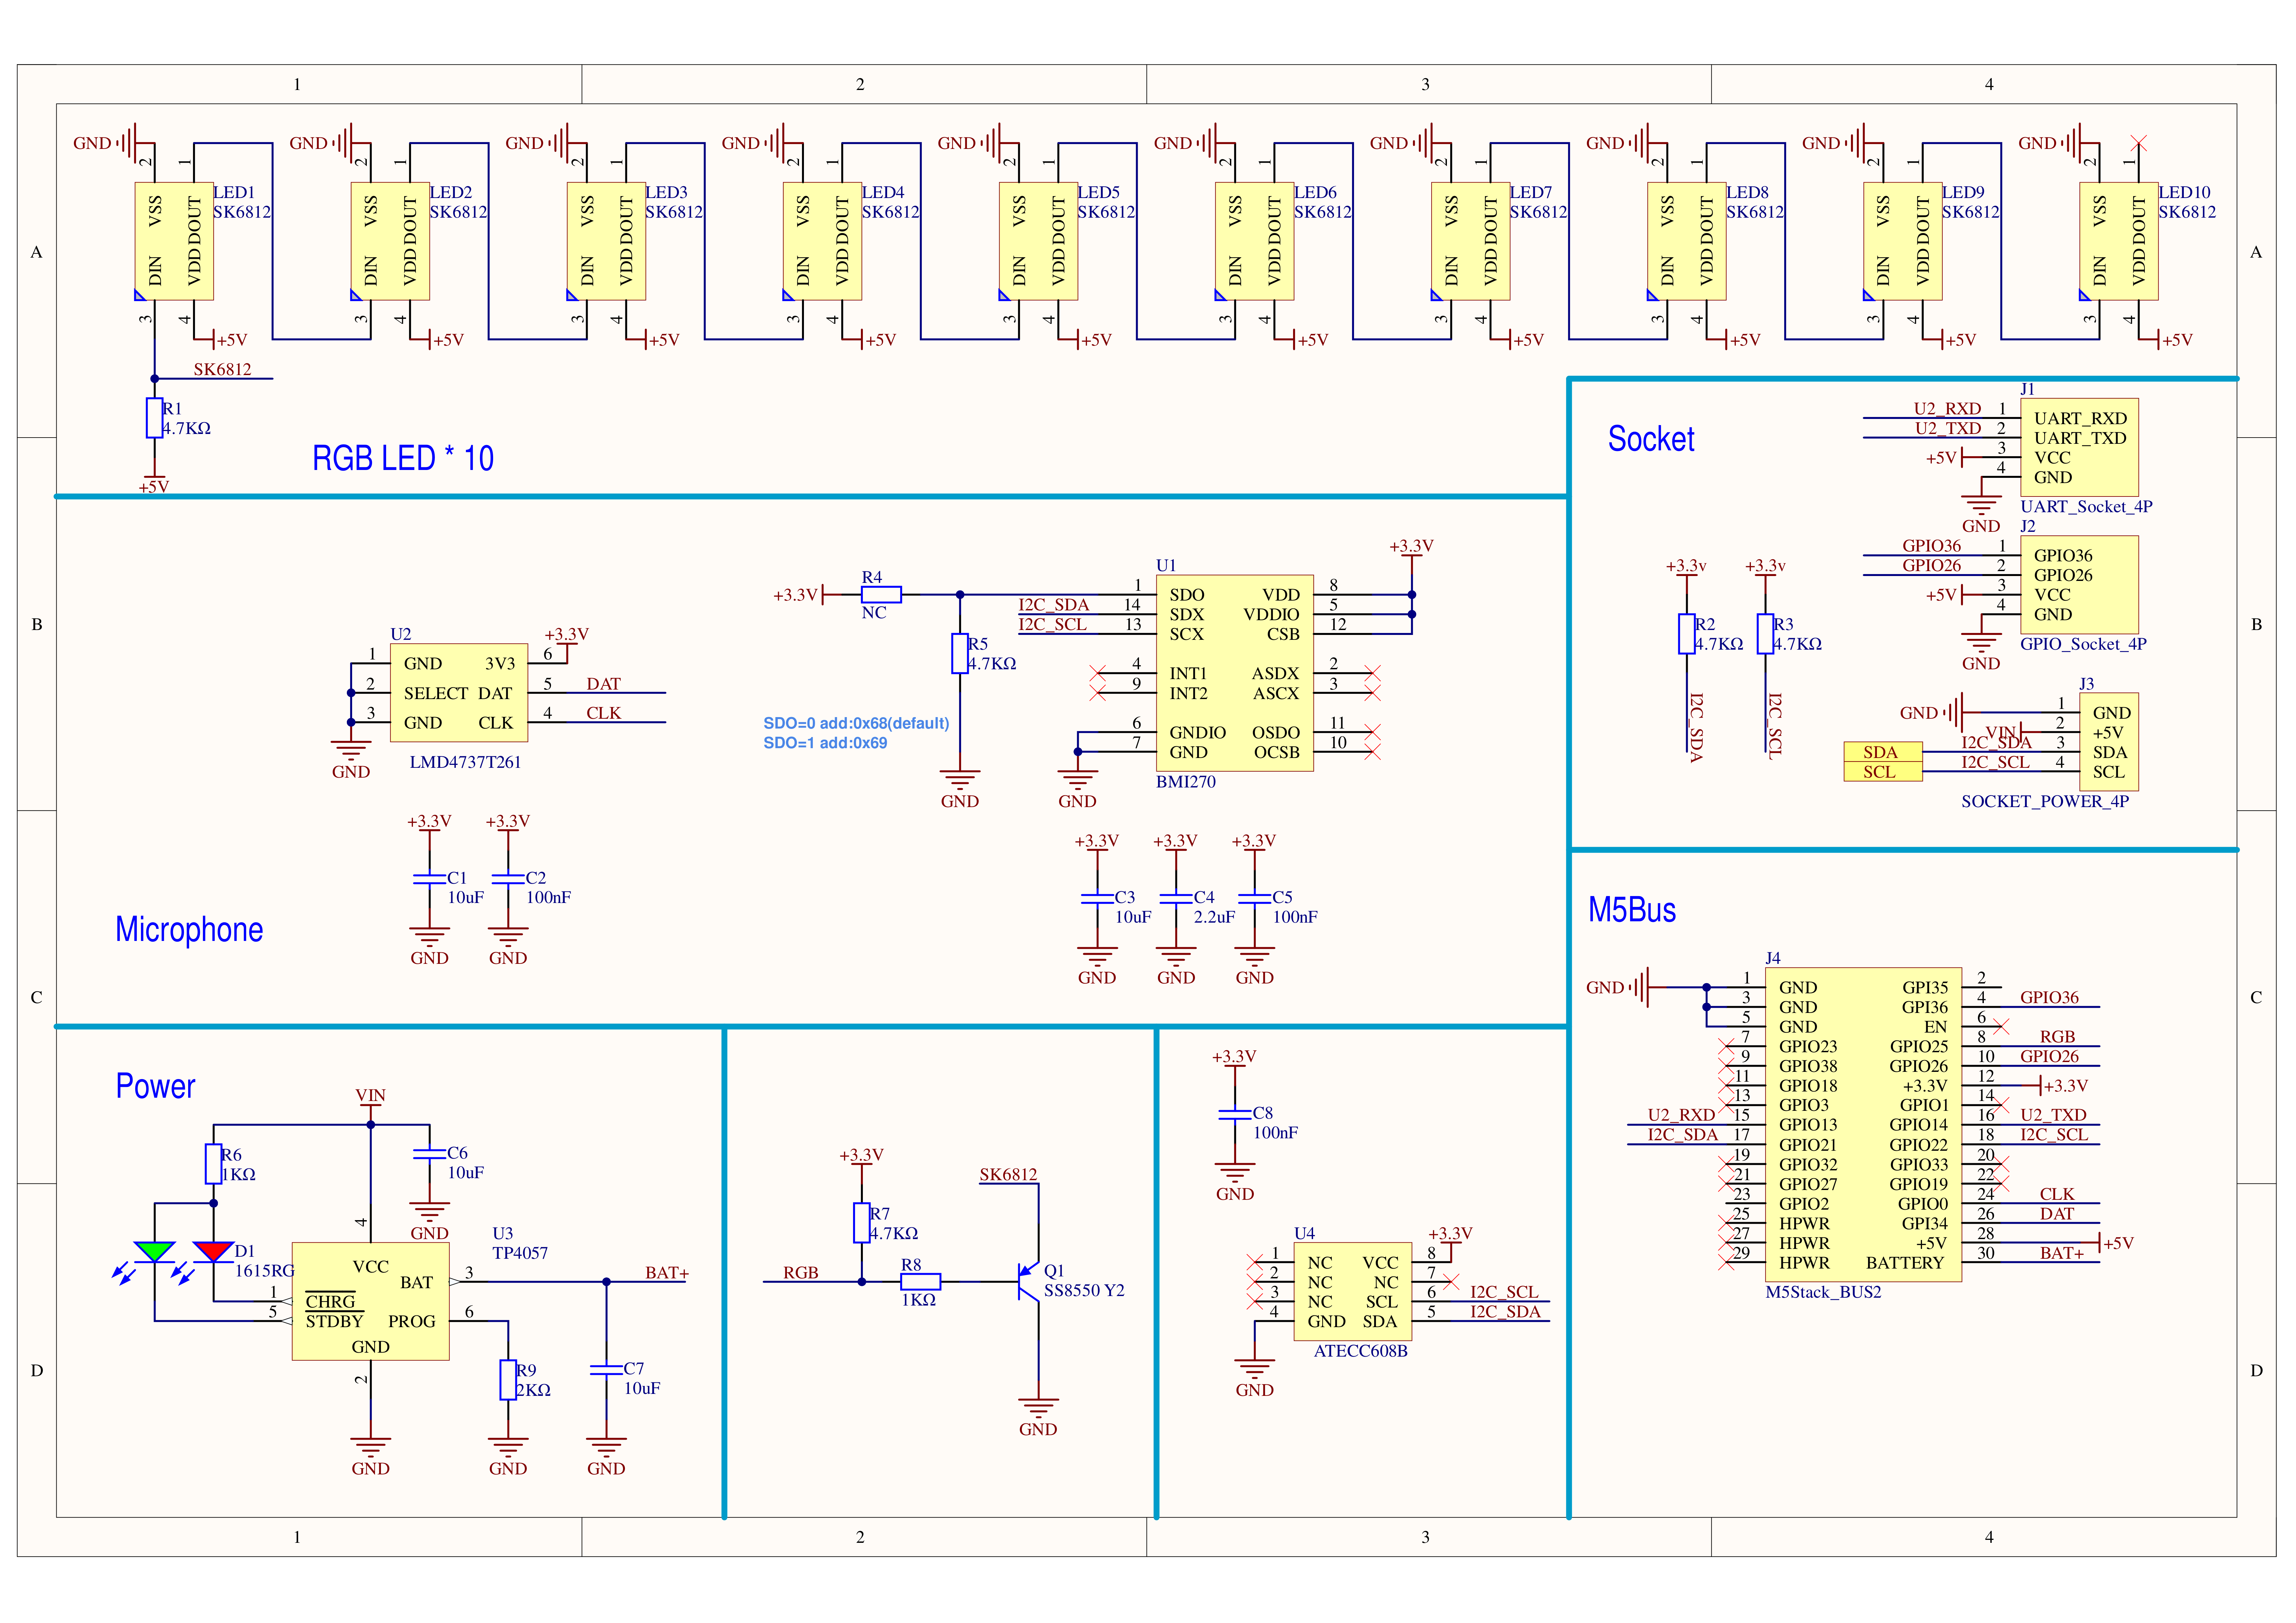2296x1623 pixels.
Task: Select LED1 SK6812 component body
Action: pyautogui.click(x=174, y=241)
